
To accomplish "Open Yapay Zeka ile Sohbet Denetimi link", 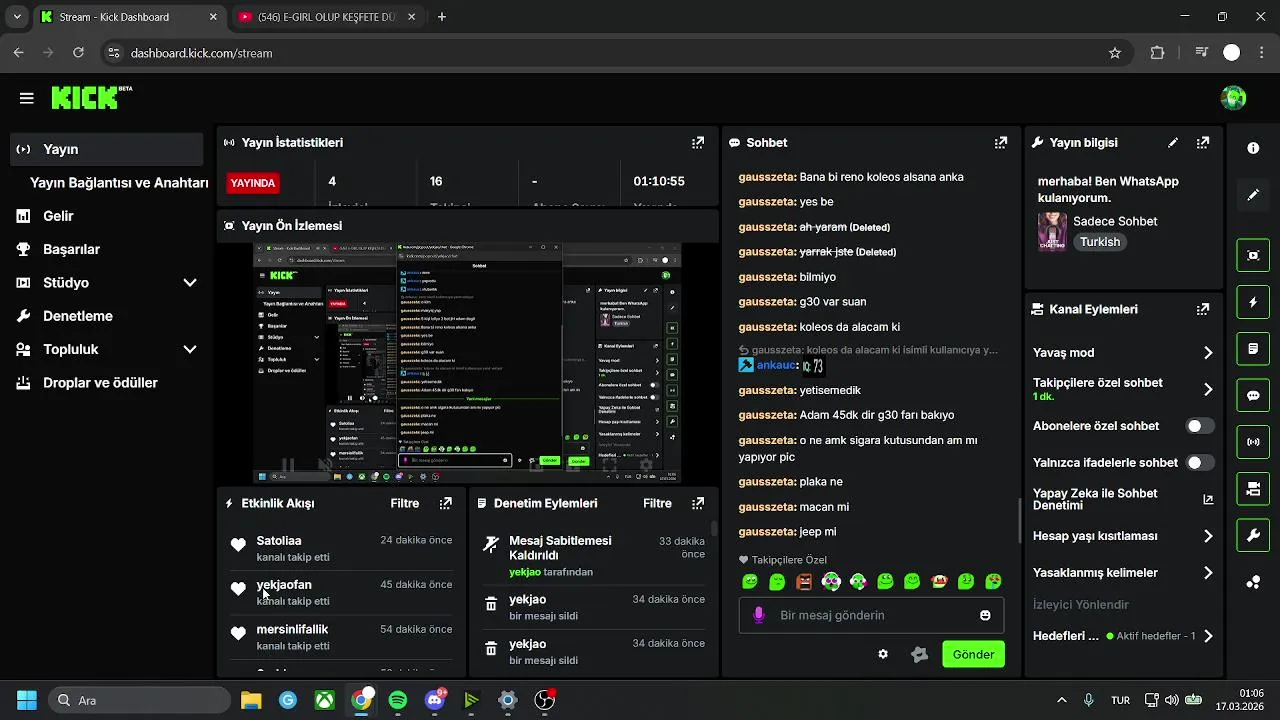I will tap(1123, 499).
